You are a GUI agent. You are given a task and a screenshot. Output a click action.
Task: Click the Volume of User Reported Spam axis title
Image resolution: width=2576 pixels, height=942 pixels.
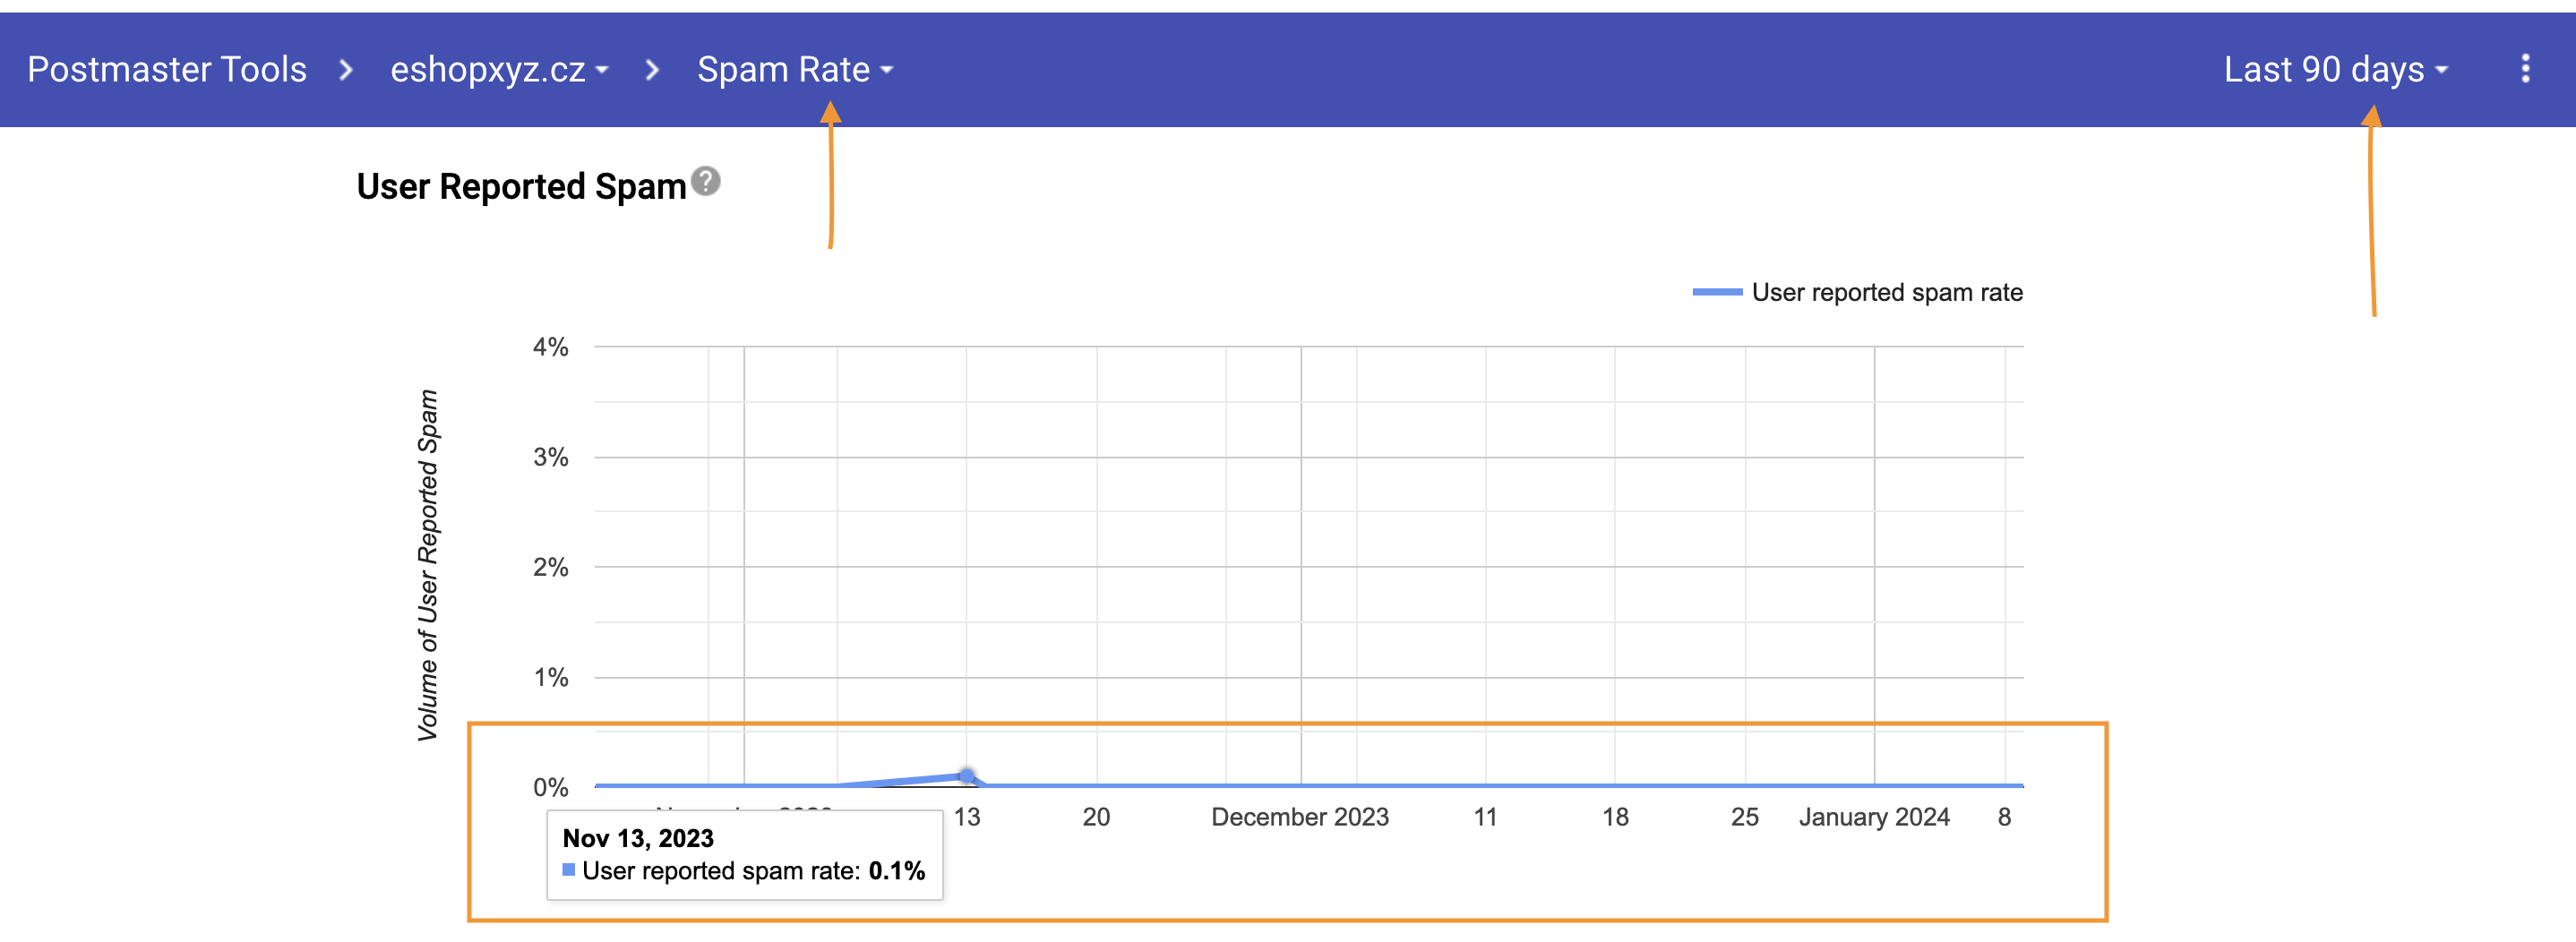[x=428, y=565]
